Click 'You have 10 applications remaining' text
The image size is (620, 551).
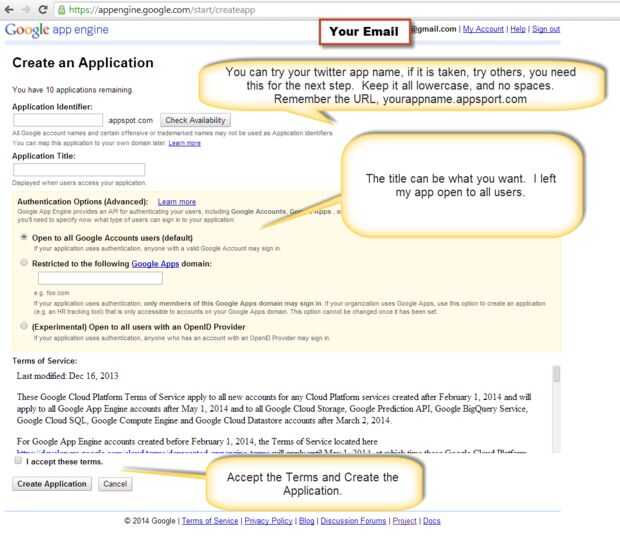coord(72,90)
